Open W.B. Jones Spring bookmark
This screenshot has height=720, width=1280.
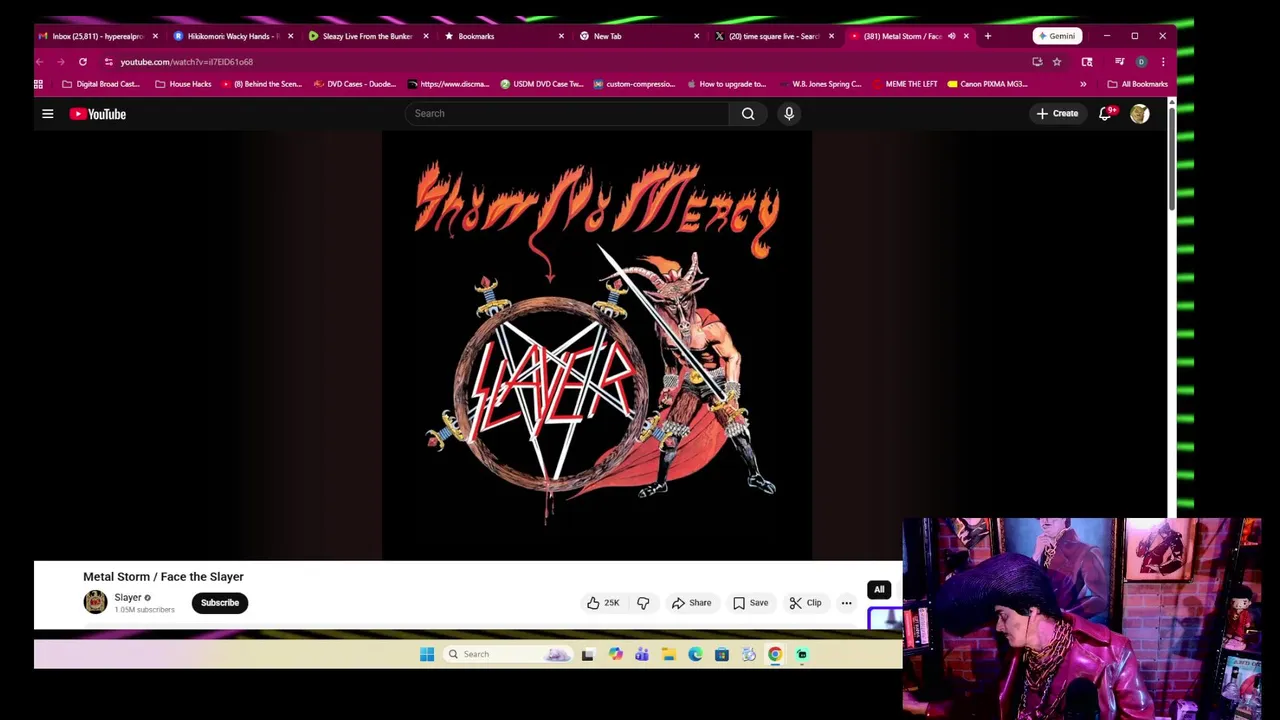[x=819, y=84]
